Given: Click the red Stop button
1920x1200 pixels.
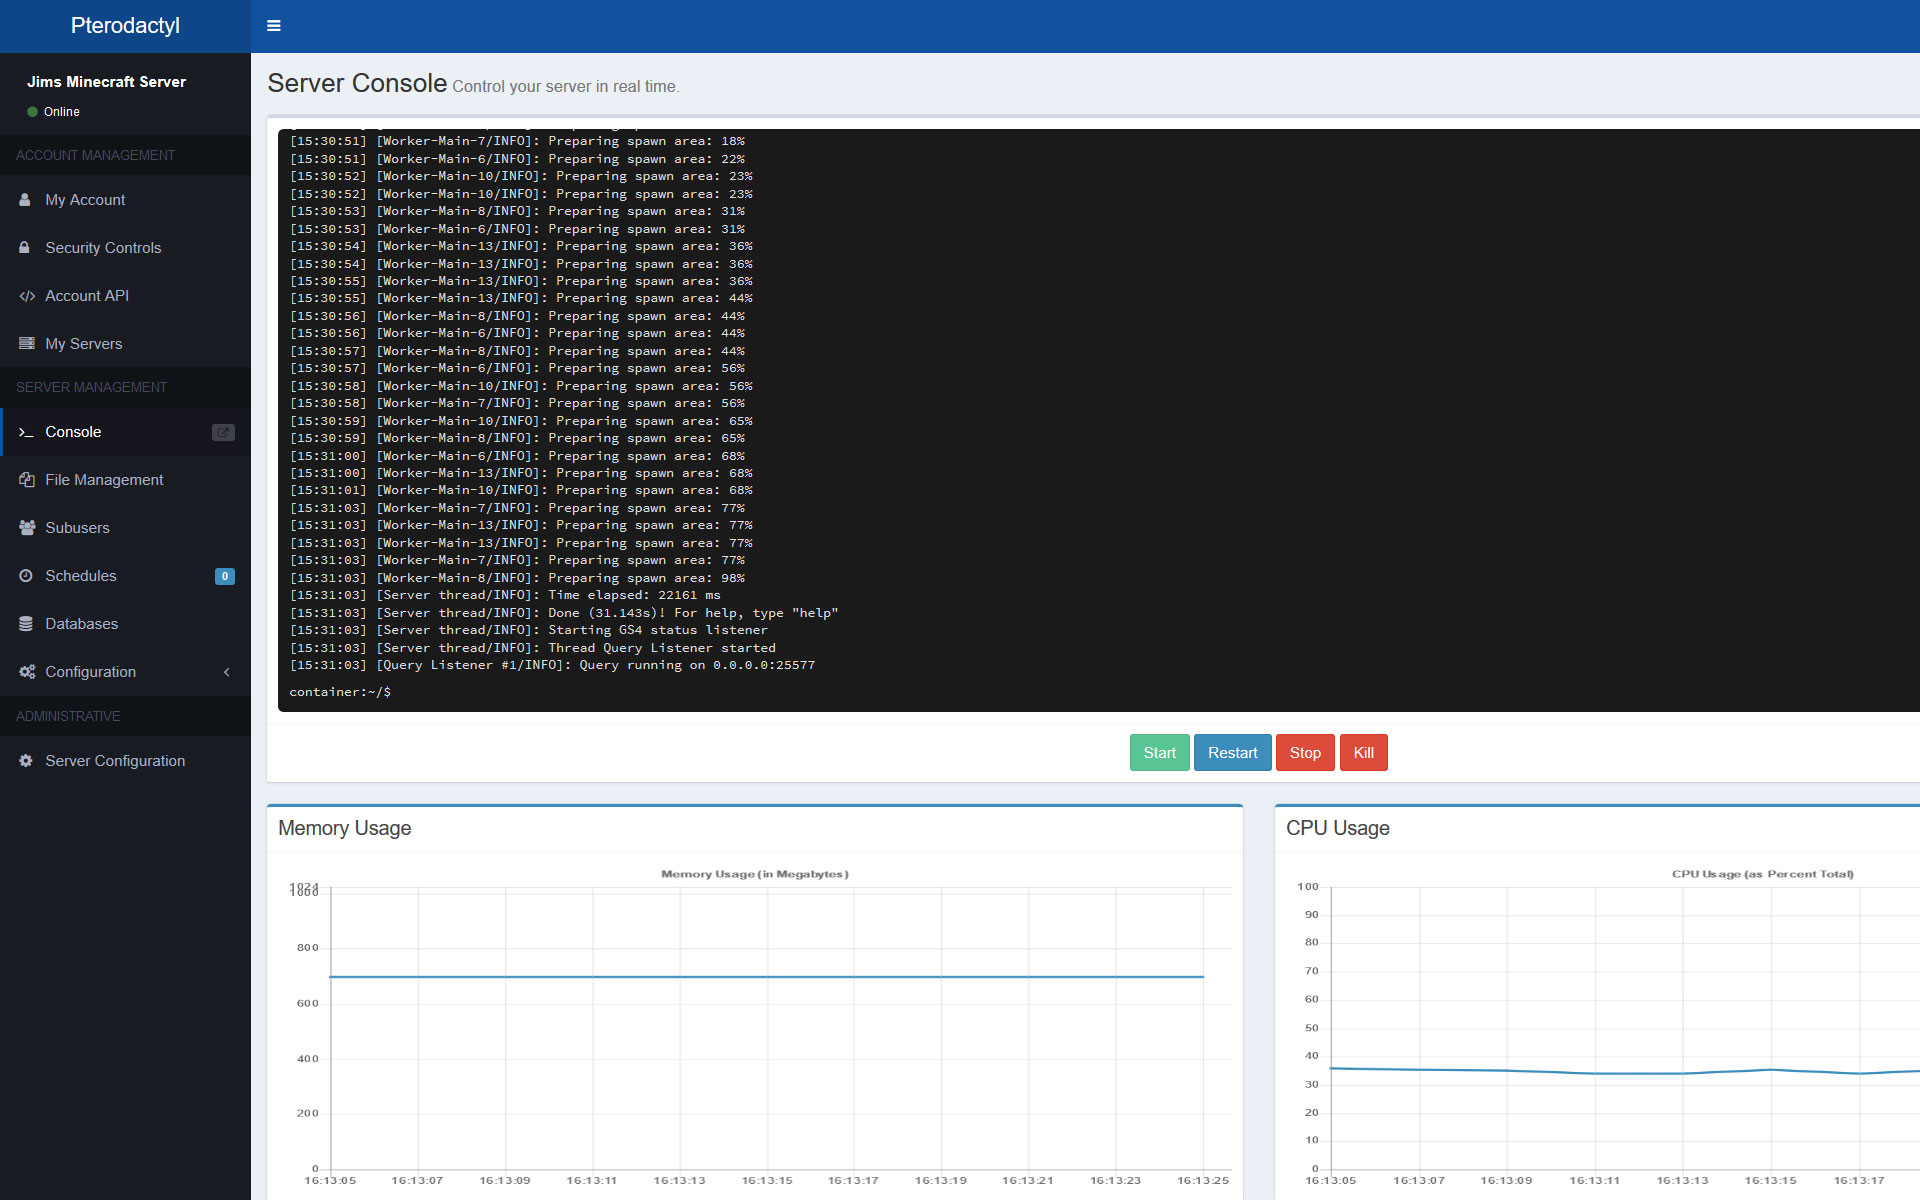Looking at the screenshot, I should 1305,753.
